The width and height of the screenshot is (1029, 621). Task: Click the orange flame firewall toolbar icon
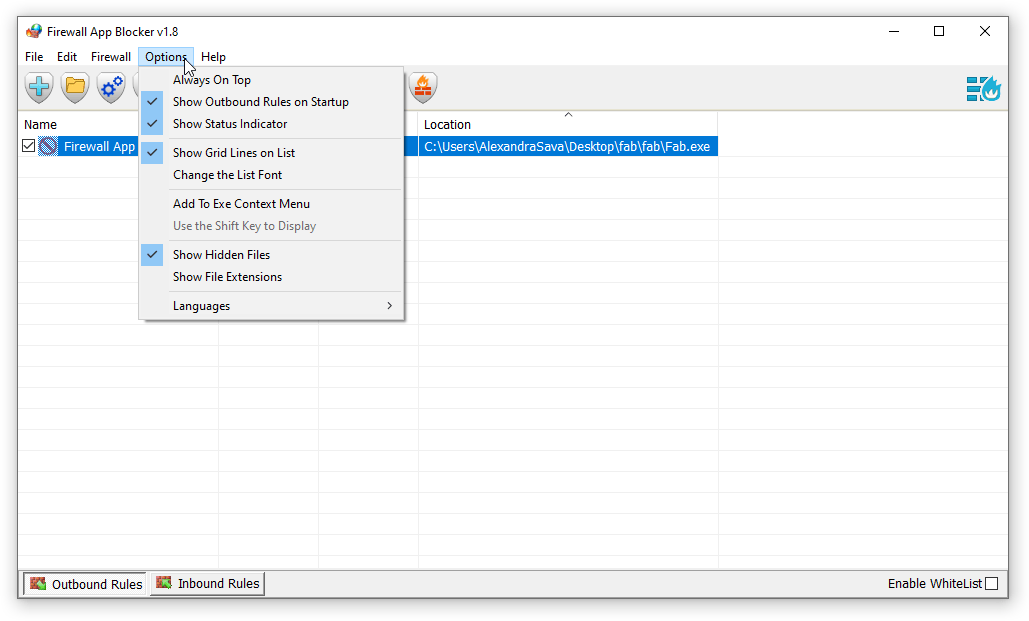pyautogui.click(x=423, y=88)
